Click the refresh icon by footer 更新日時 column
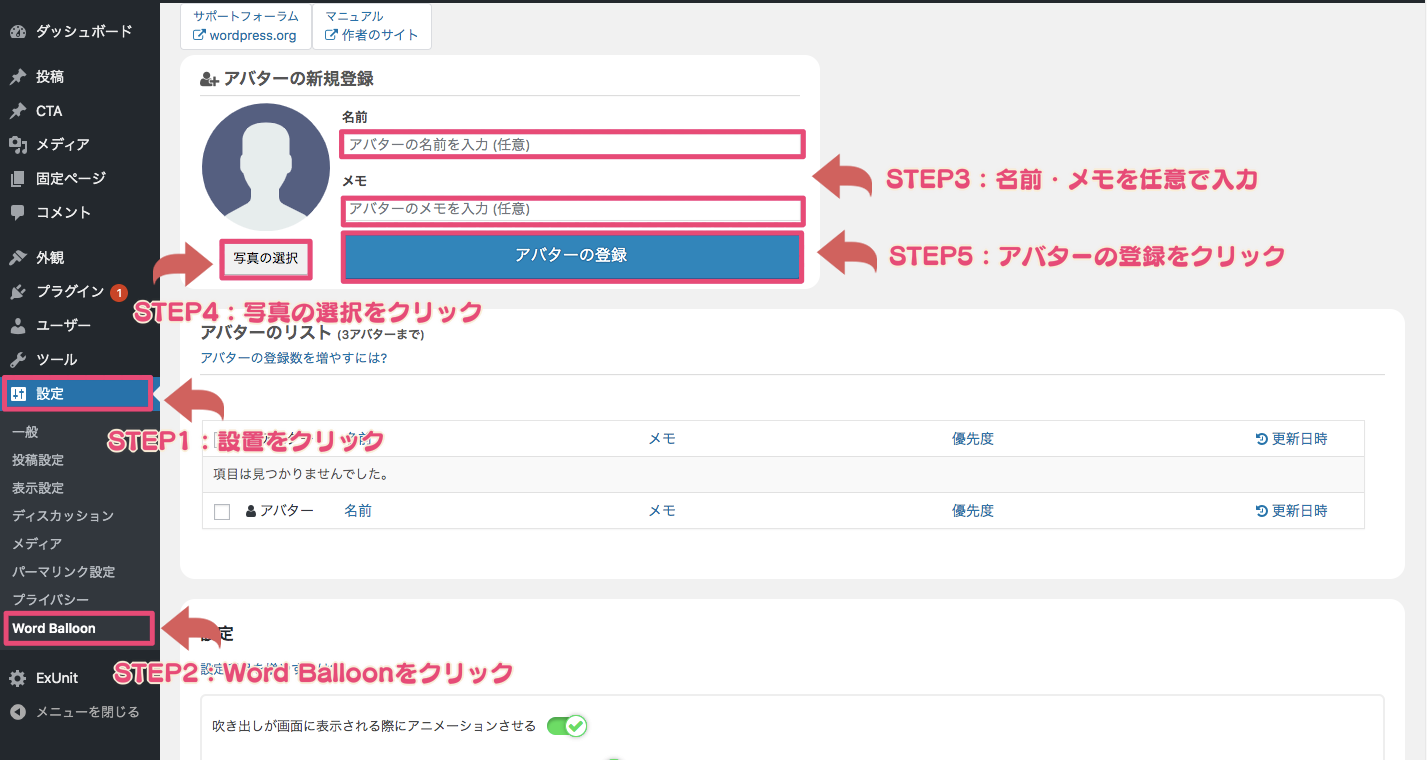 point(1262,511)
